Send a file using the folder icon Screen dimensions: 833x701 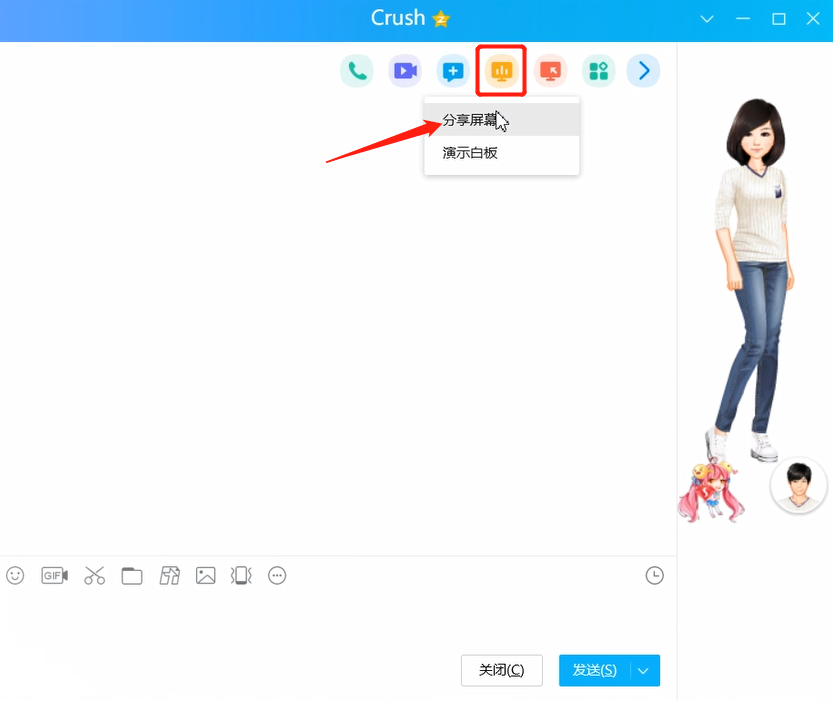point(131,575)
